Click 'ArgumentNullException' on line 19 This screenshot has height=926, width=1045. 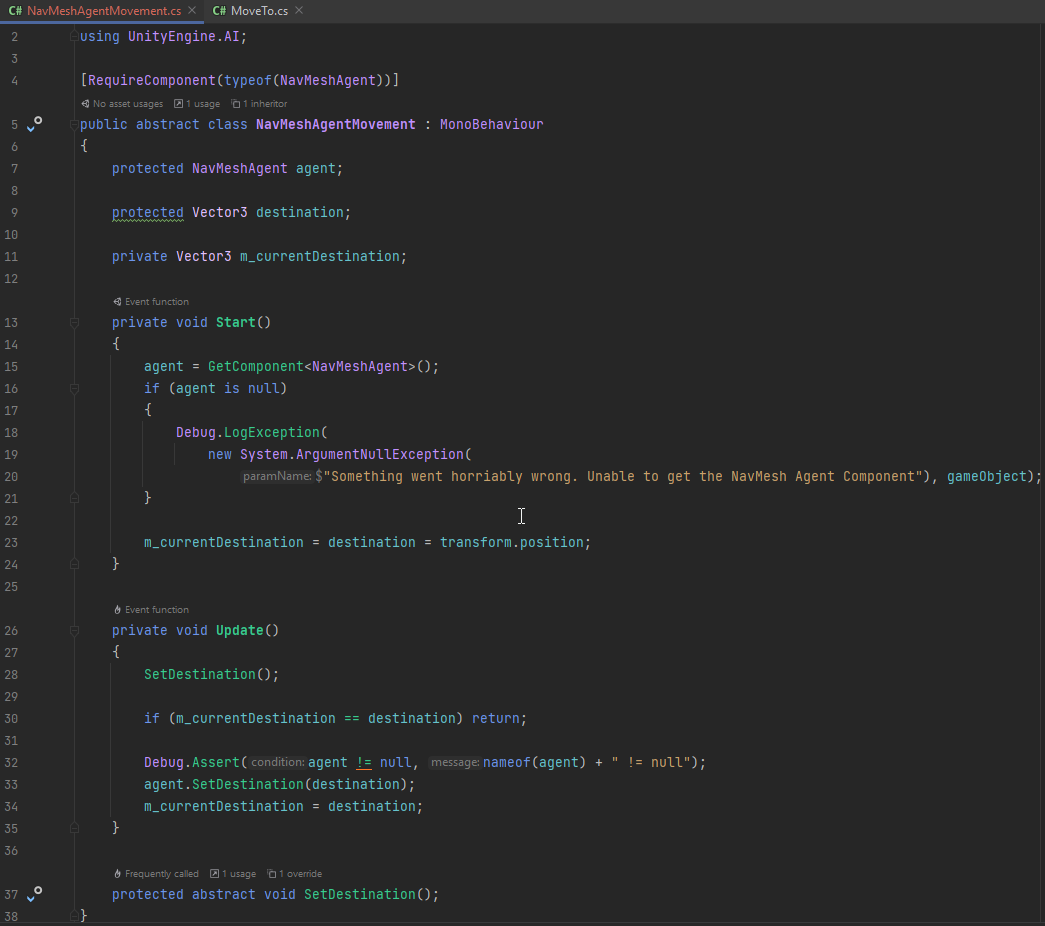(x=379, y=454)
